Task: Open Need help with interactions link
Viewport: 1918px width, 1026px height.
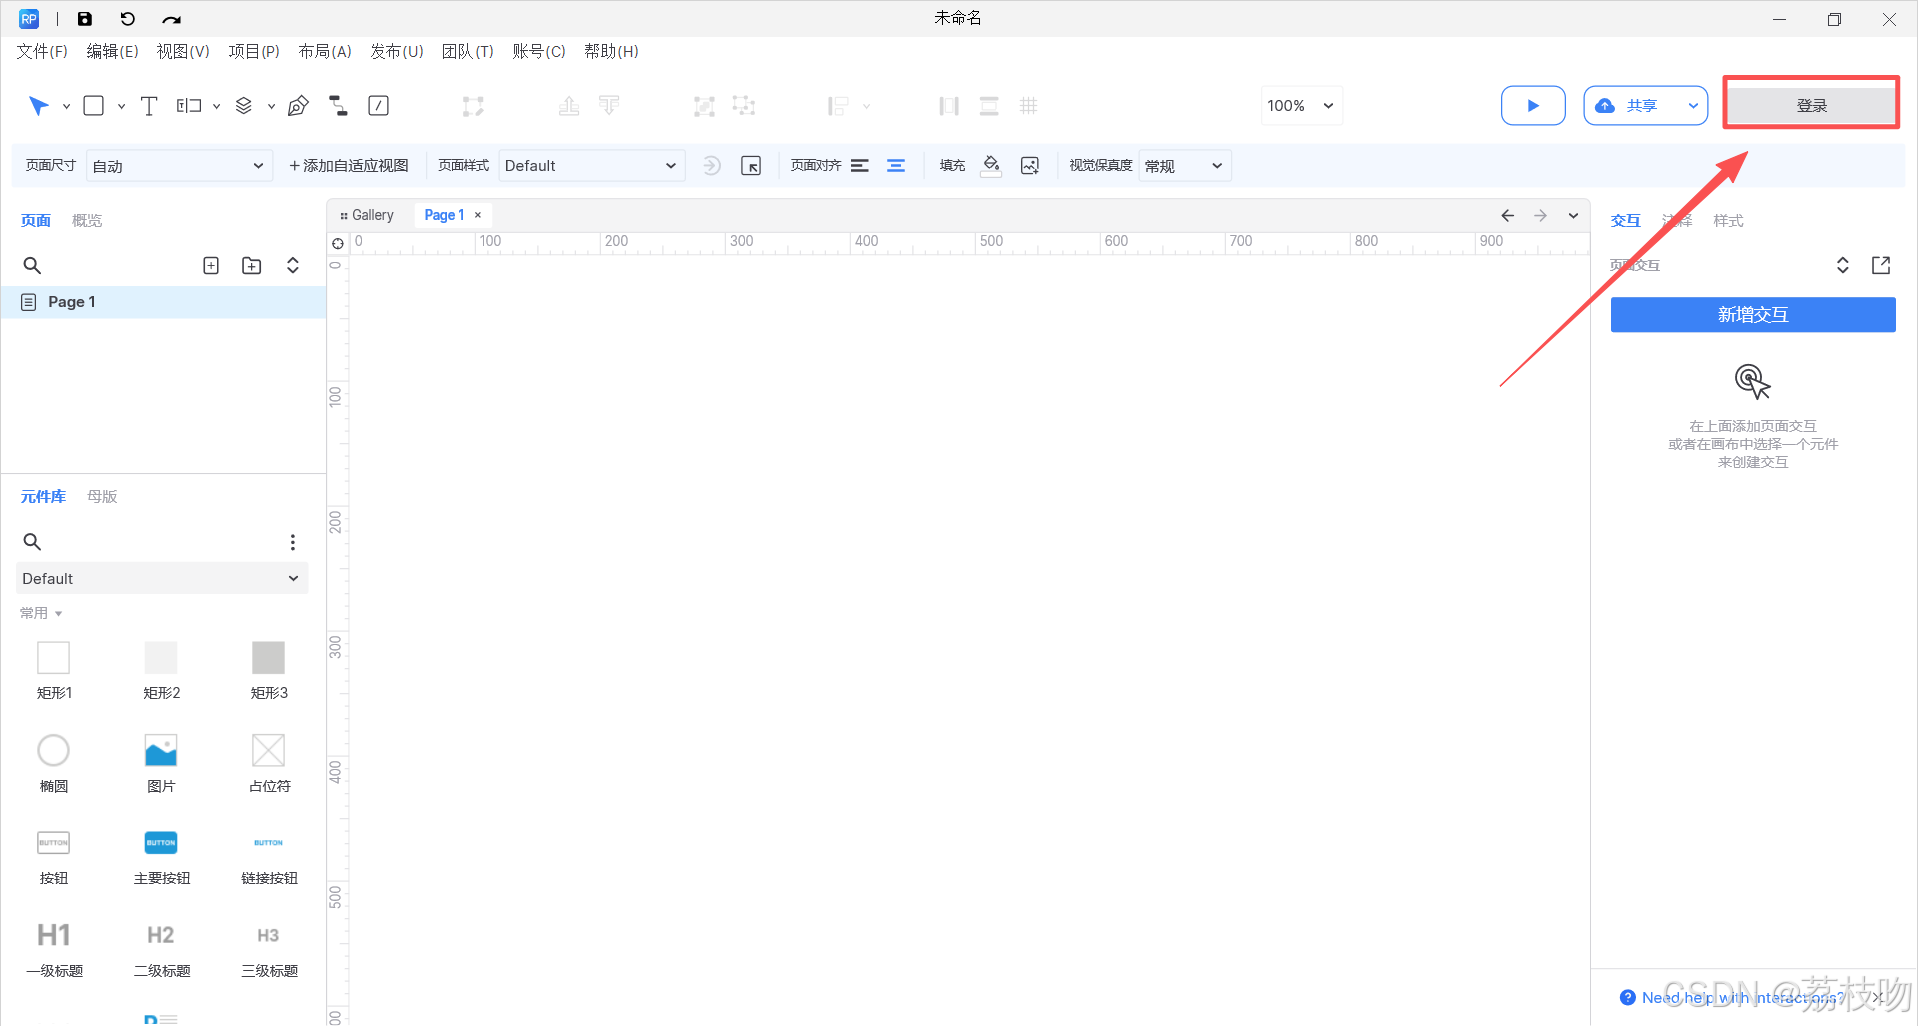Action: point(1743,997)
